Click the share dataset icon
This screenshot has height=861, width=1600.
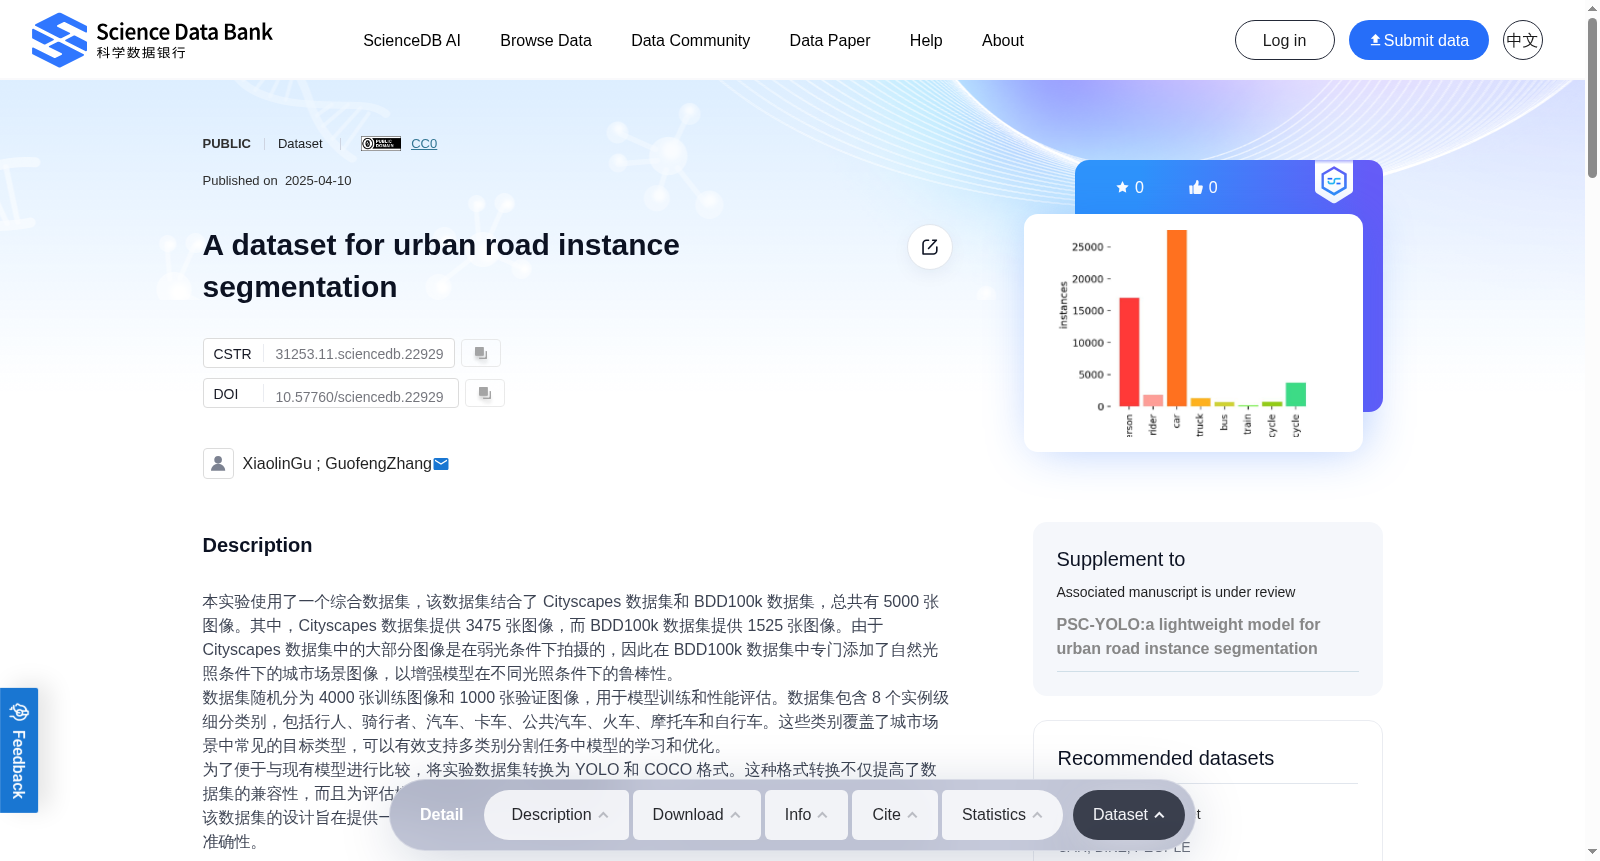930,247
